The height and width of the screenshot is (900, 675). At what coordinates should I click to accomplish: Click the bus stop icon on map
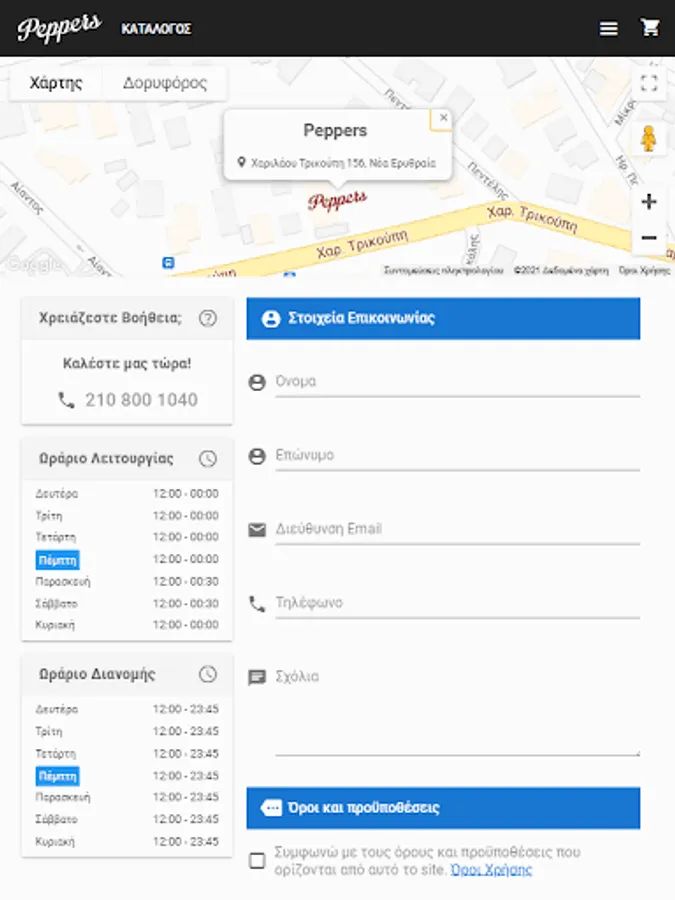tap(168, 263)
